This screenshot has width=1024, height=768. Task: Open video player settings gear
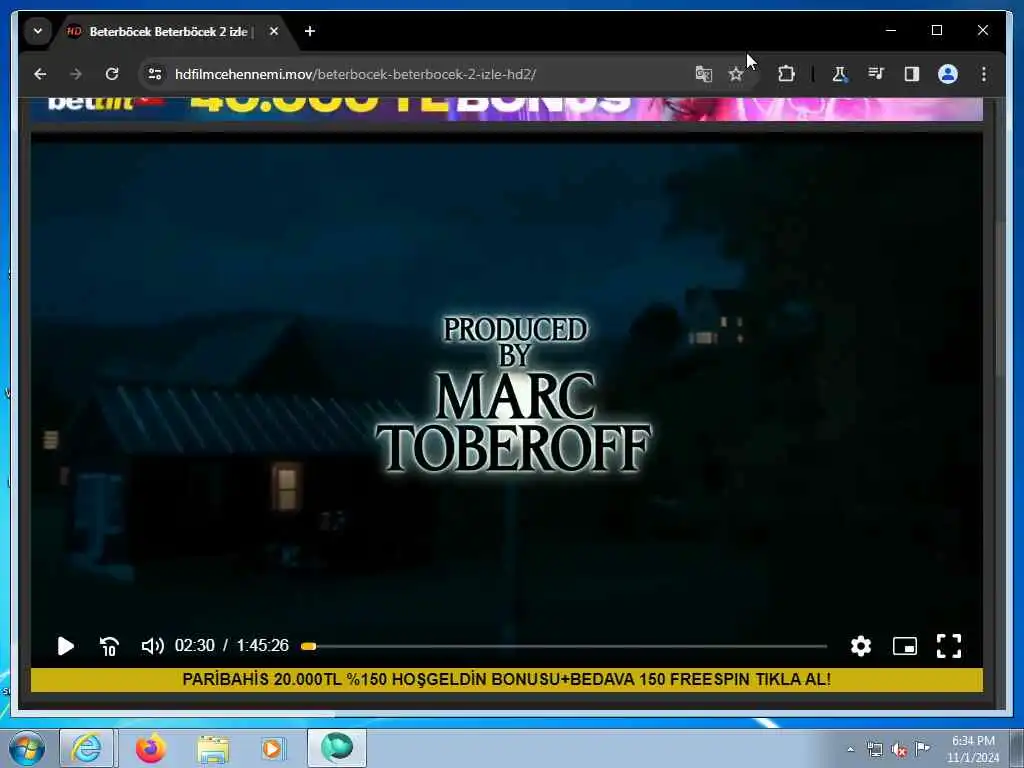(x=861, y=646)
